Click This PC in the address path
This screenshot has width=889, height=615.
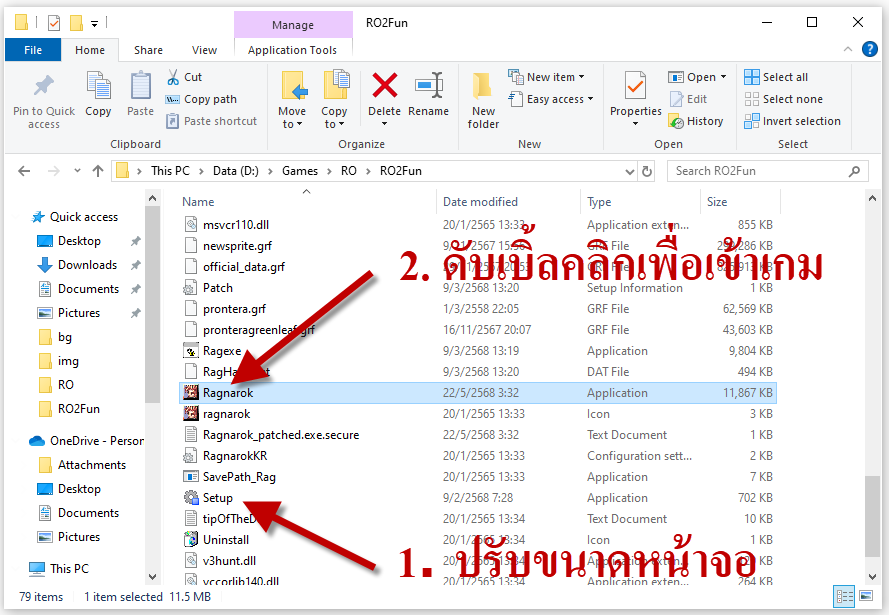coord(170,171)
